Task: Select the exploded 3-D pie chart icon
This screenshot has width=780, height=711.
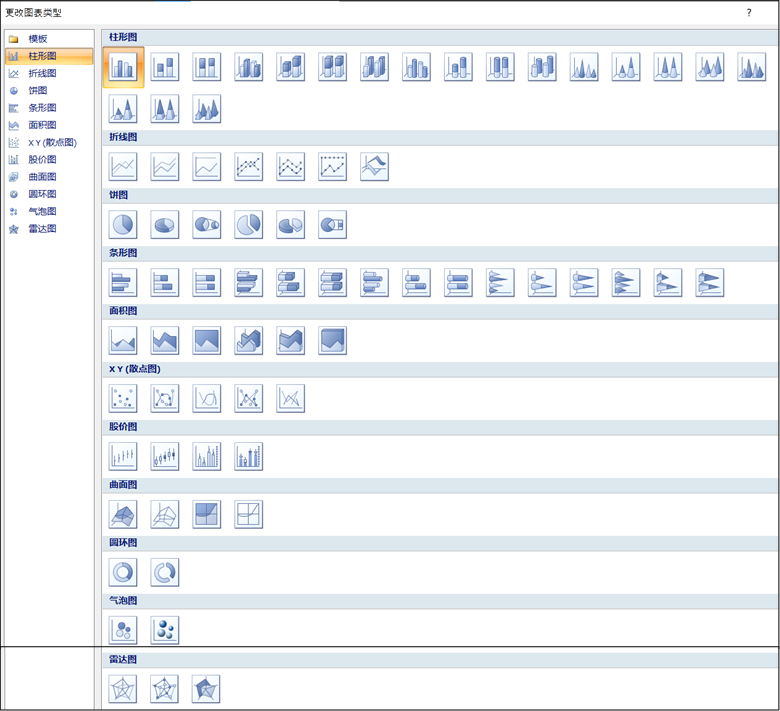Action: point(291,224)
